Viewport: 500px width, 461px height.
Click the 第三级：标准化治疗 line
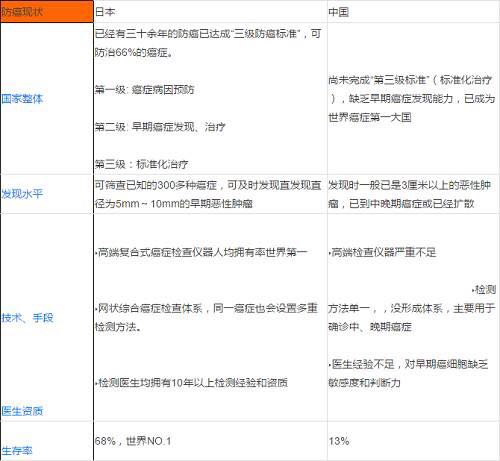pyautogui.click(x=142, y=164)
